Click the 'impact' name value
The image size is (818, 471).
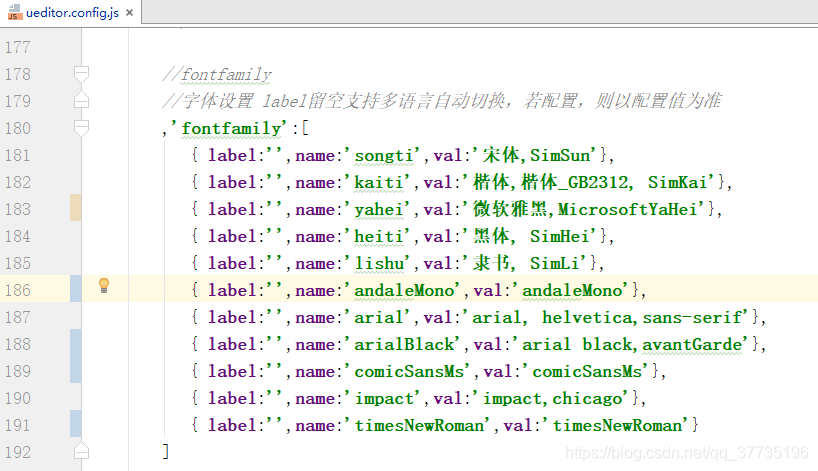[x=383, y=399]
